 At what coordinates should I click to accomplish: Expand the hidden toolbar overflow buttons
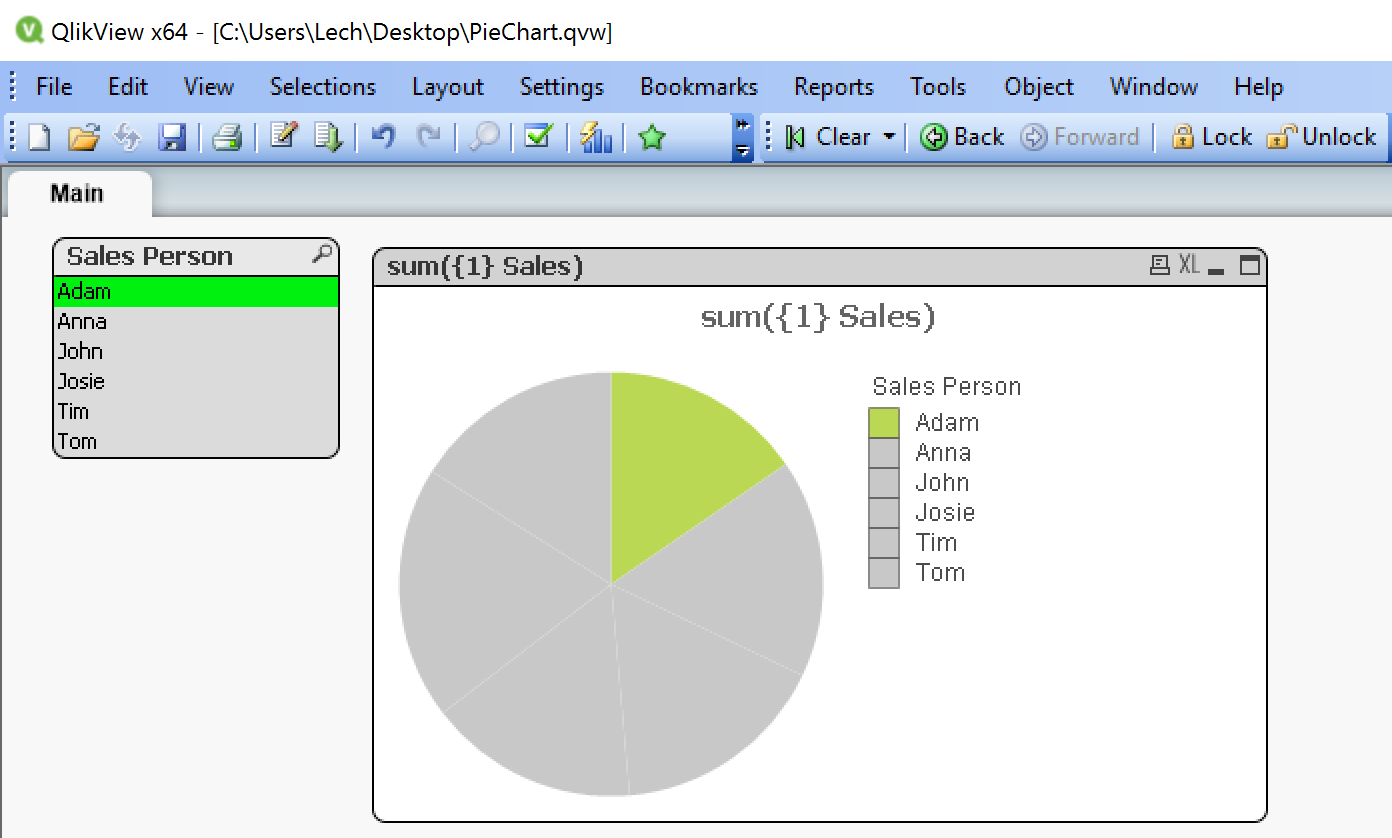click(x=743, y=137)
